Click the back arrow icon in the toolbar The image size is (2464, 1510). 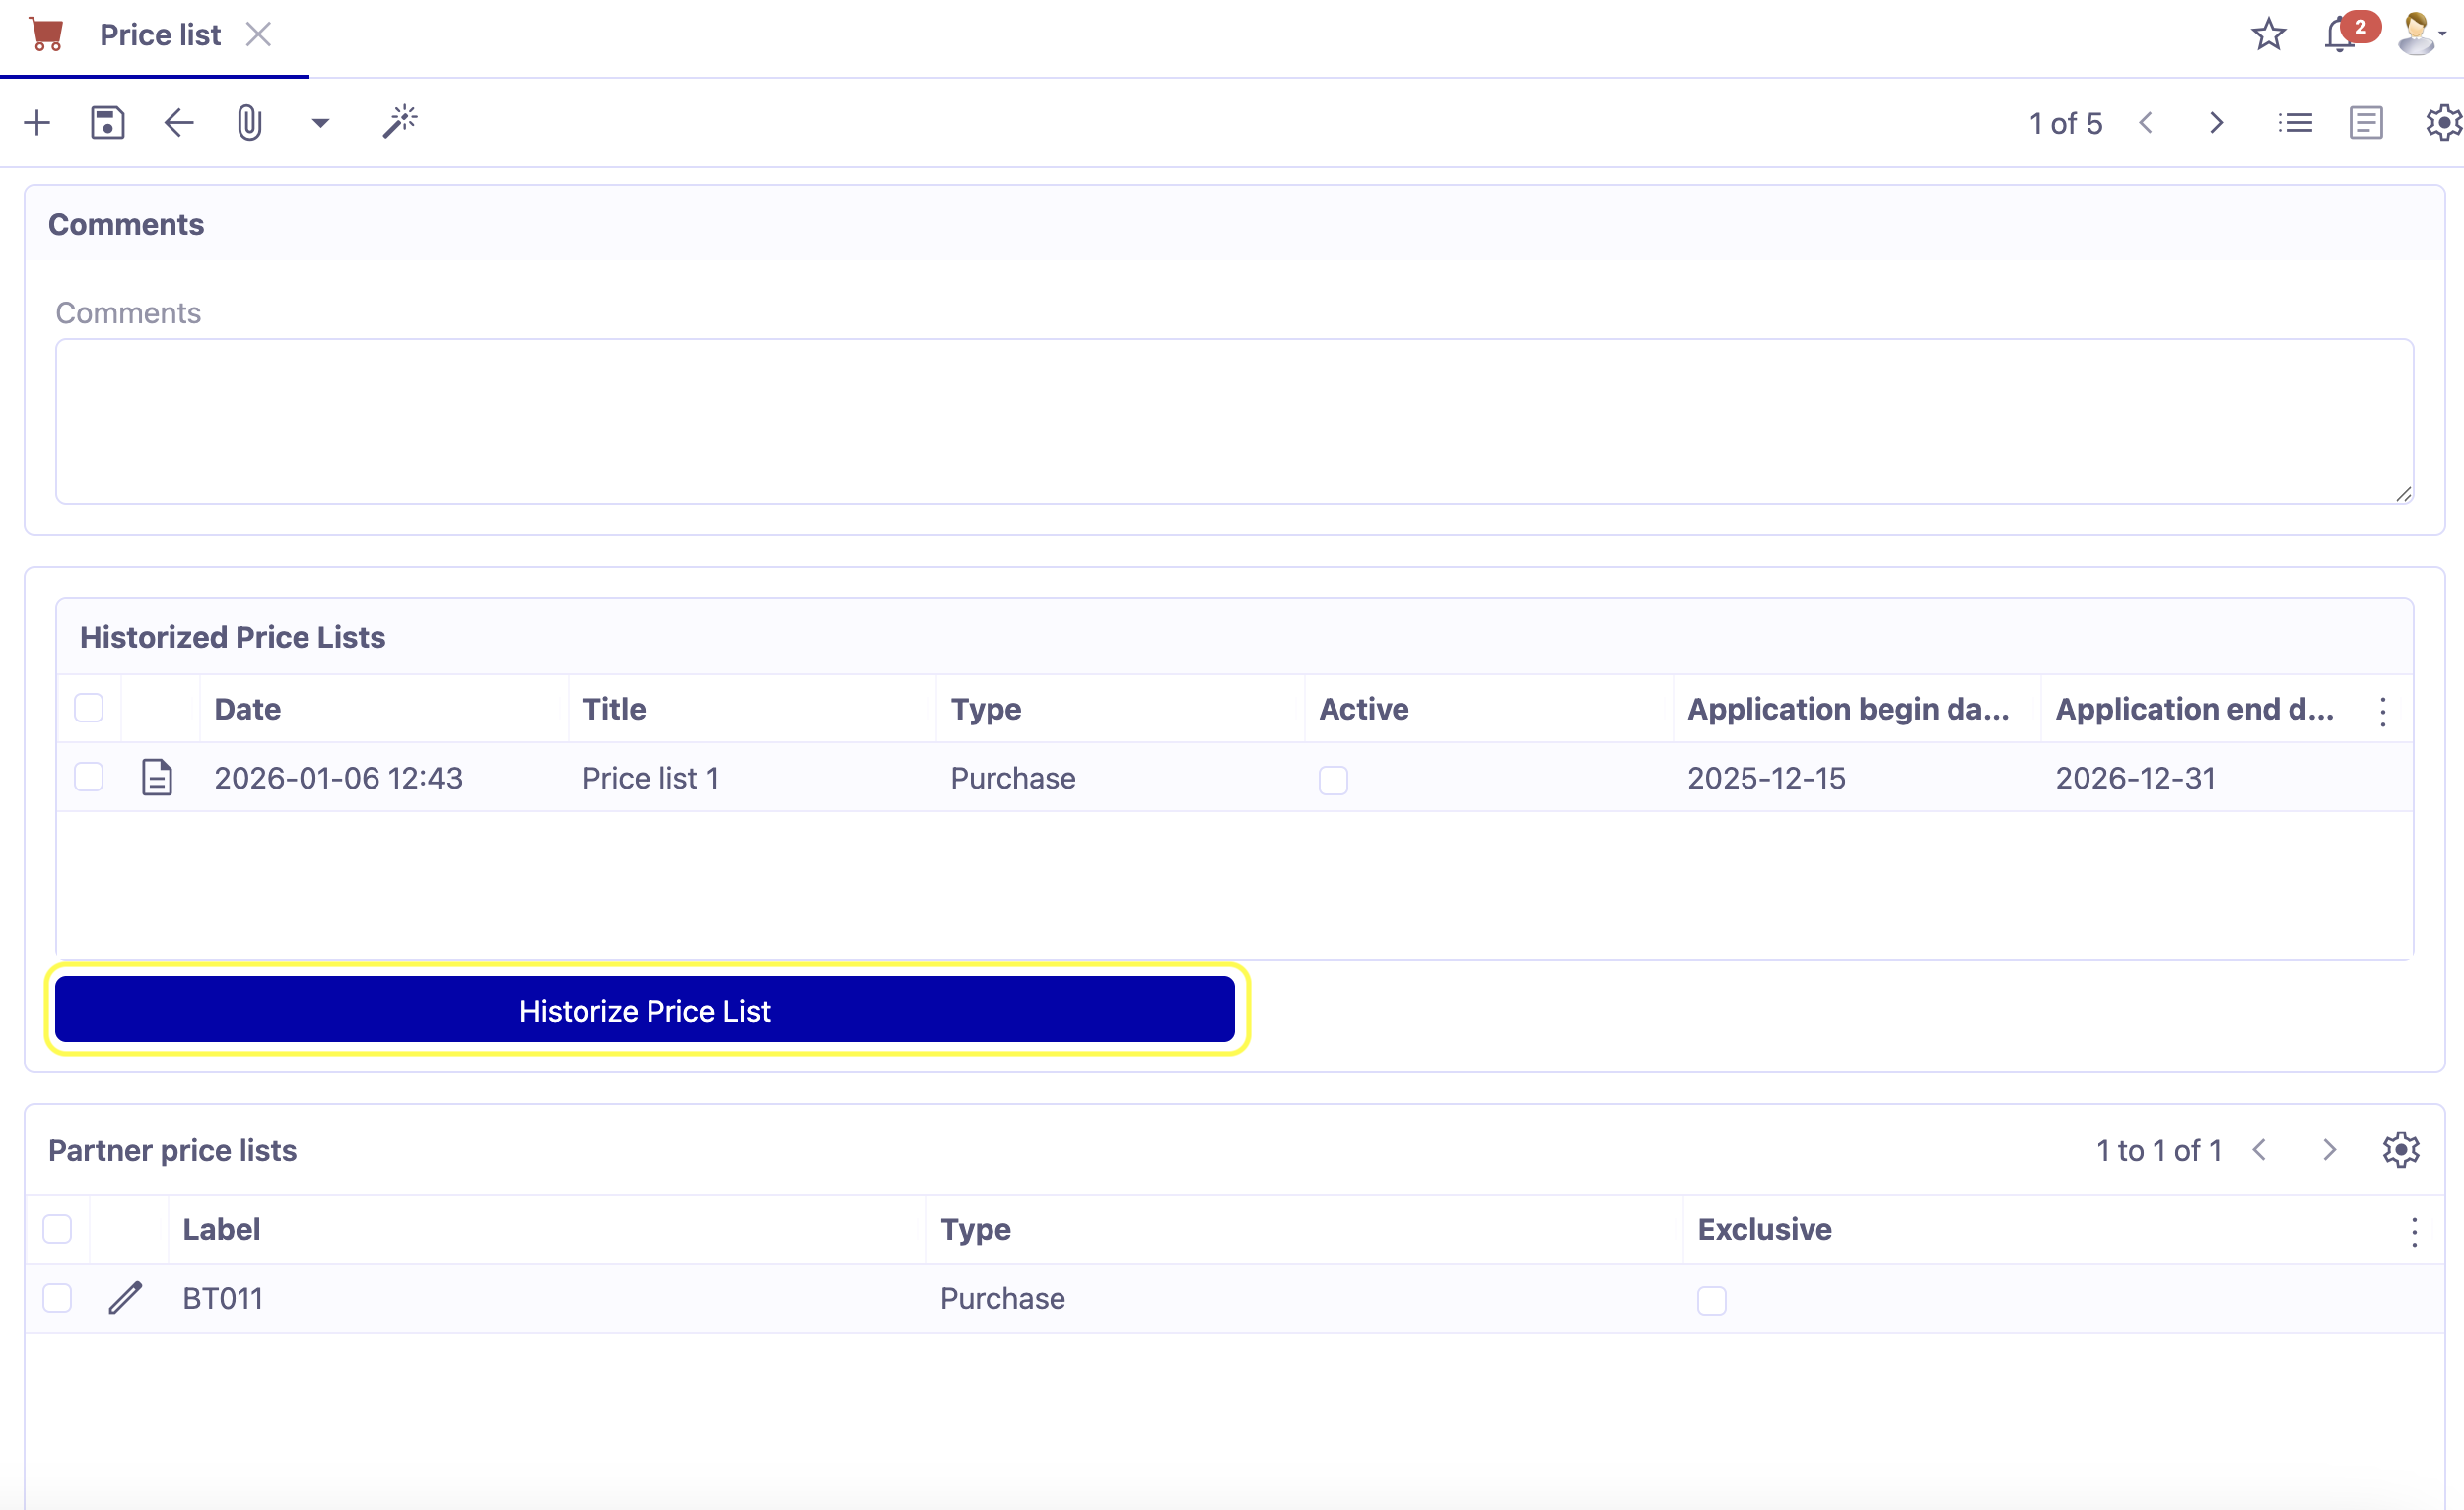pyautogui.click(x=178, y=122)
